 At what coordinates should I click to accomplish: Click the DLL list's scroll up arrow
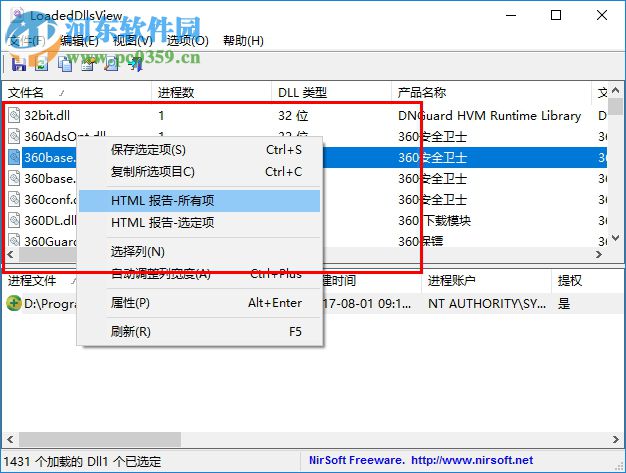click(x=616, y=90)
